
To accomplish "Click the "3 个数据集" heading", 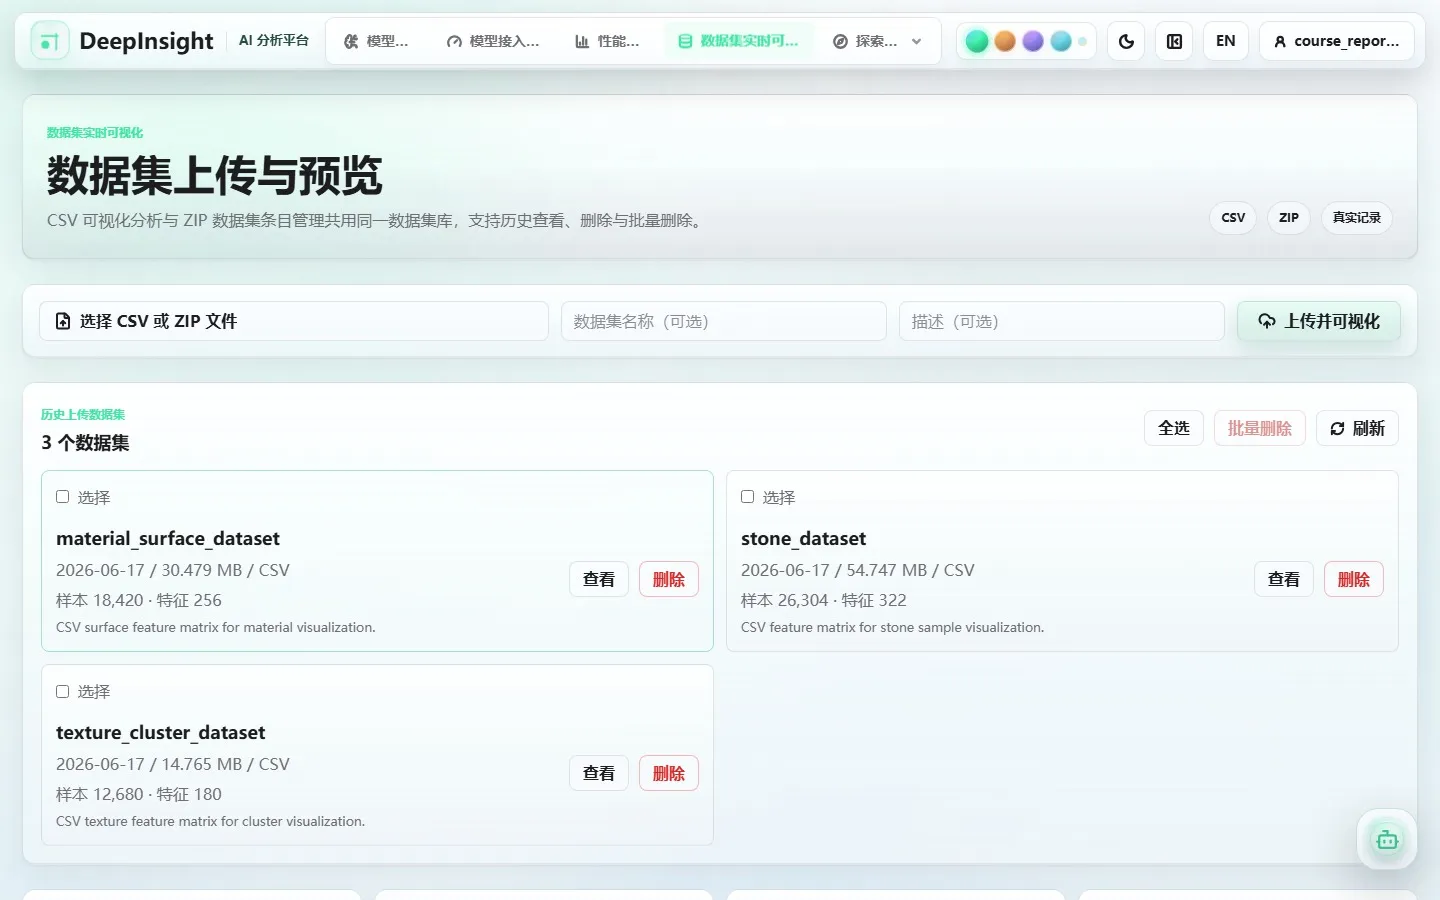I will pyautogui.click(x=85, y=443).
